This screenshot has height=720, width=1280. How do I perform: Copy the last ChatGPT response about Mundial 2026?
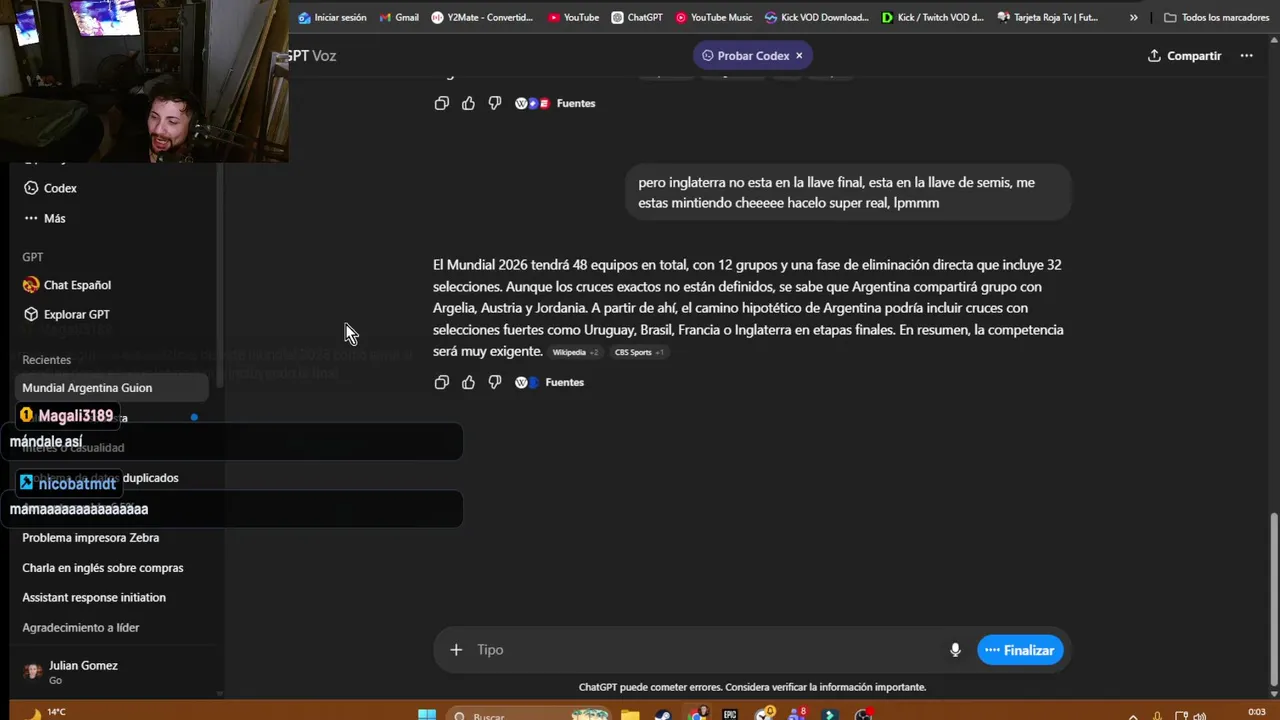coord(441,382)
